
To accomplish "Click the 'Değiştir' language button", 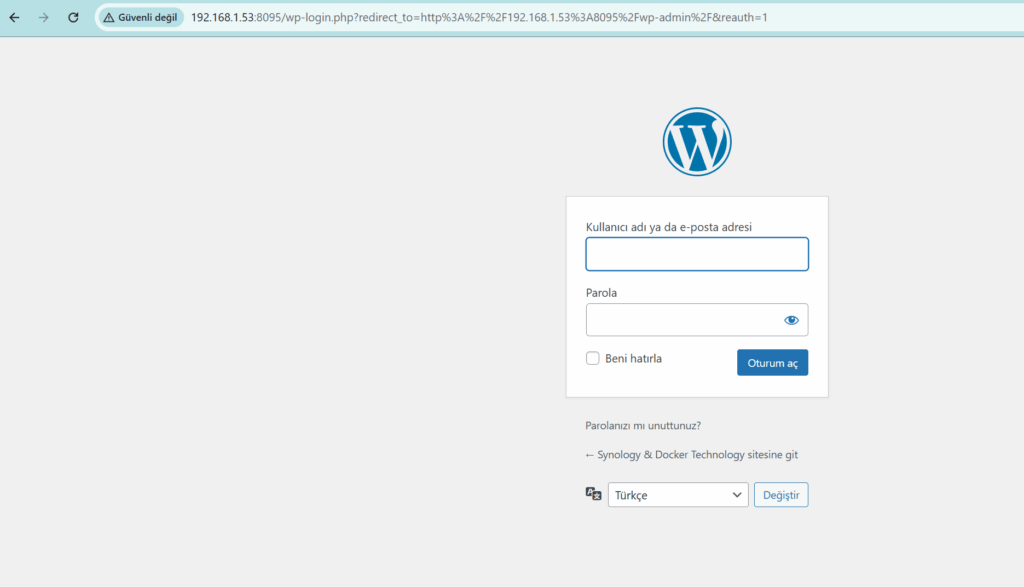I will point(780,495).
